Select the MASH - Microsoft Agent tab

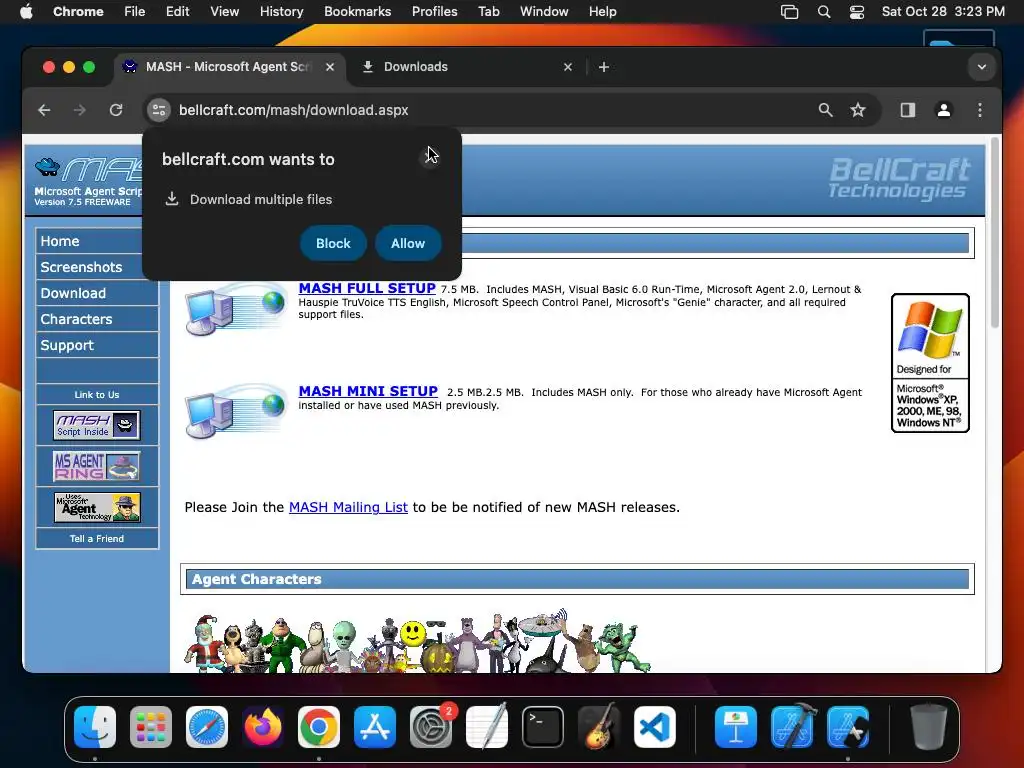tap(229, 67)
